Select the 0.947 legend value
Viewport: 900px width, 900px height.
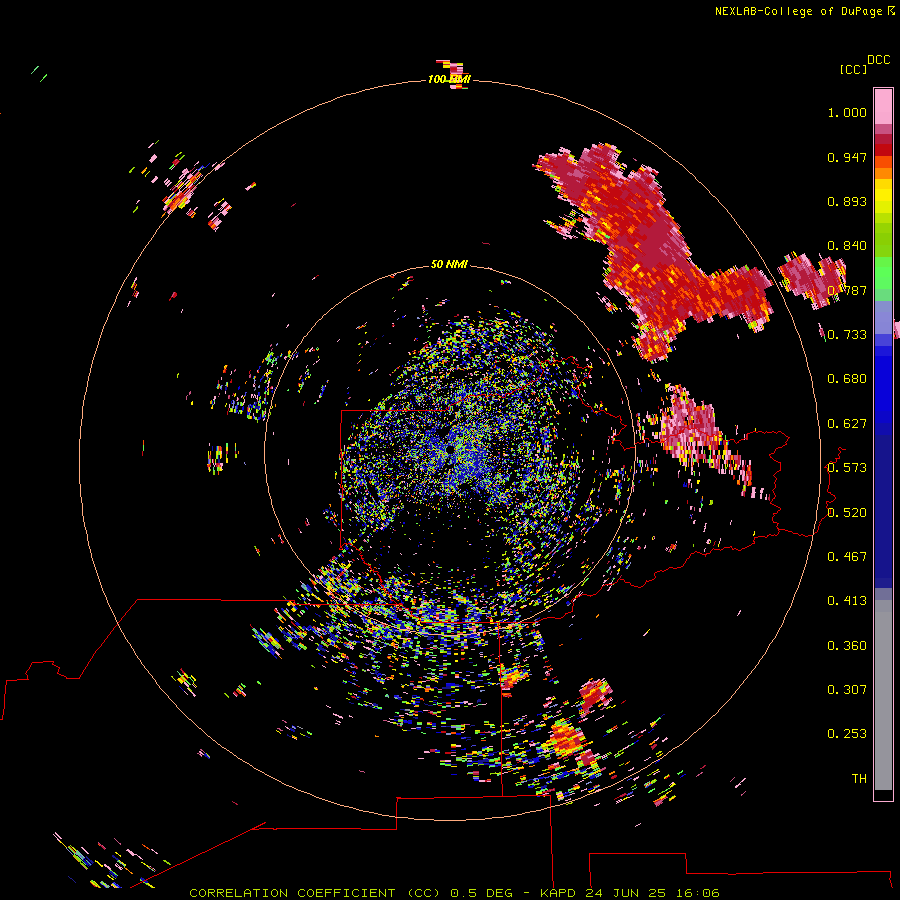[x=847, y=157]
